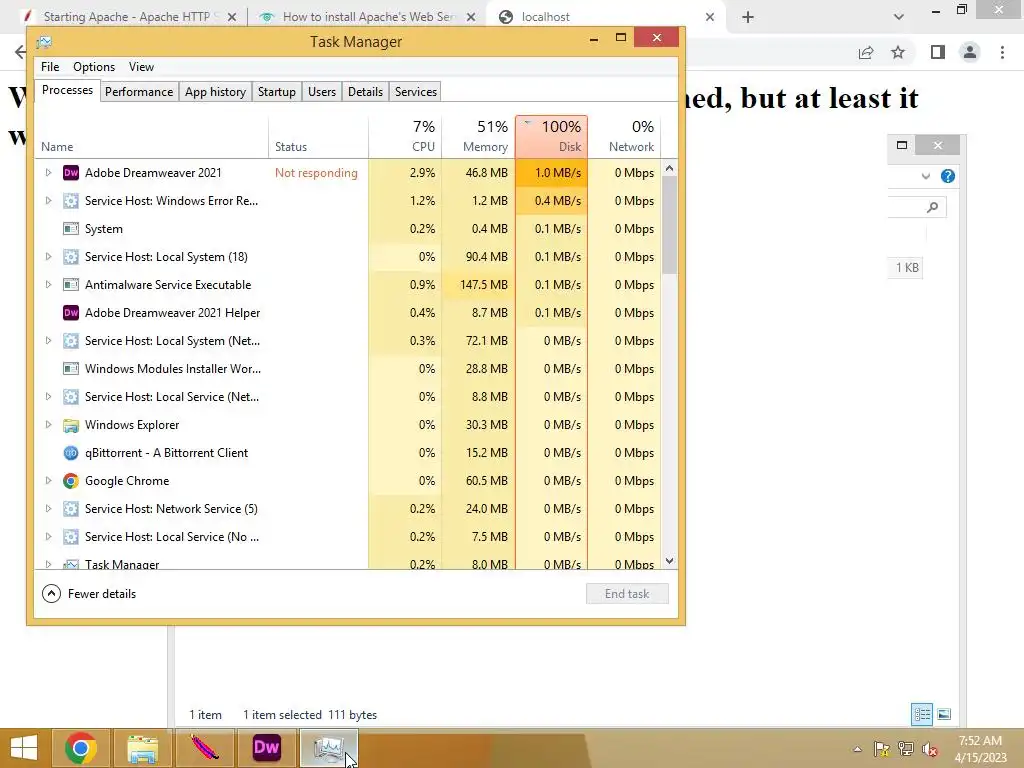The height and width of the screenshot is (768, 1024).
Task: Bookmark this page with the star icon
Action: [899, 52]
